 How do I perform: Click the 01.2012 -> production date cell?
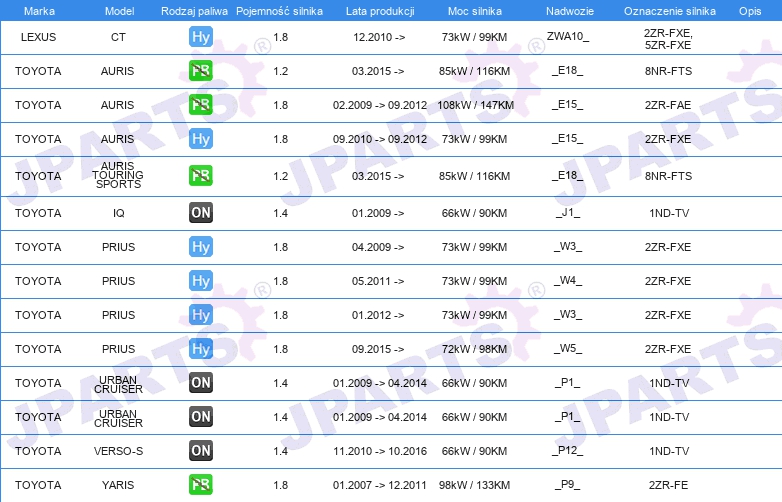[378, 315]
